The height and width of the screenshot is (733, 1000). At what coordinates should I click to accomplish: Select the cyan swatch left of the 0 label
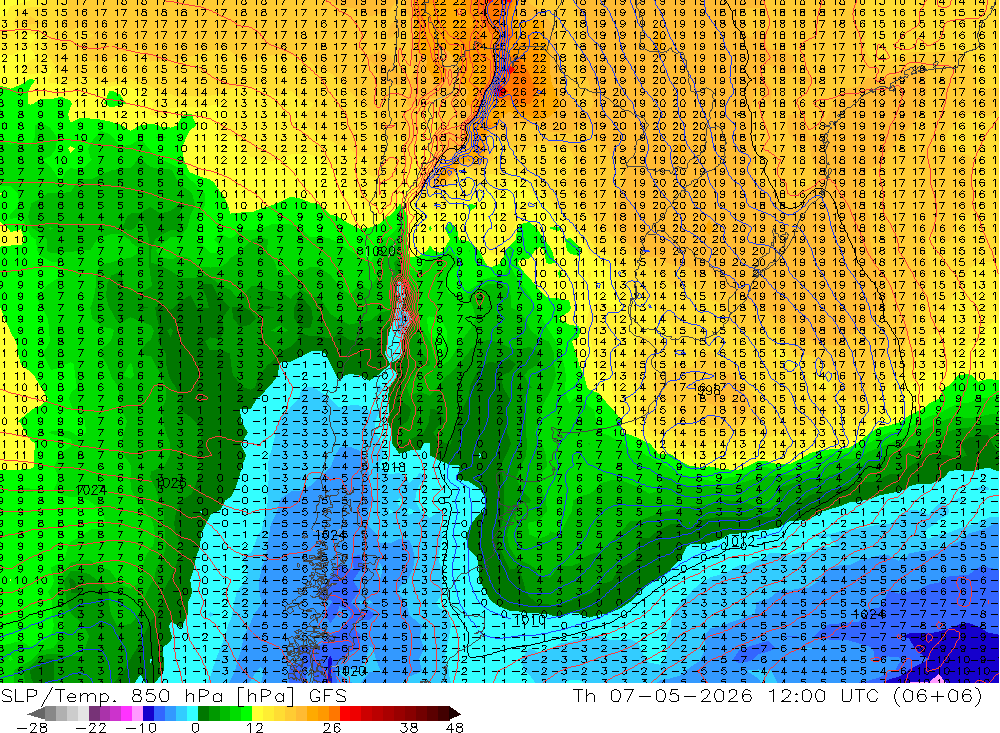pos(192,713)
